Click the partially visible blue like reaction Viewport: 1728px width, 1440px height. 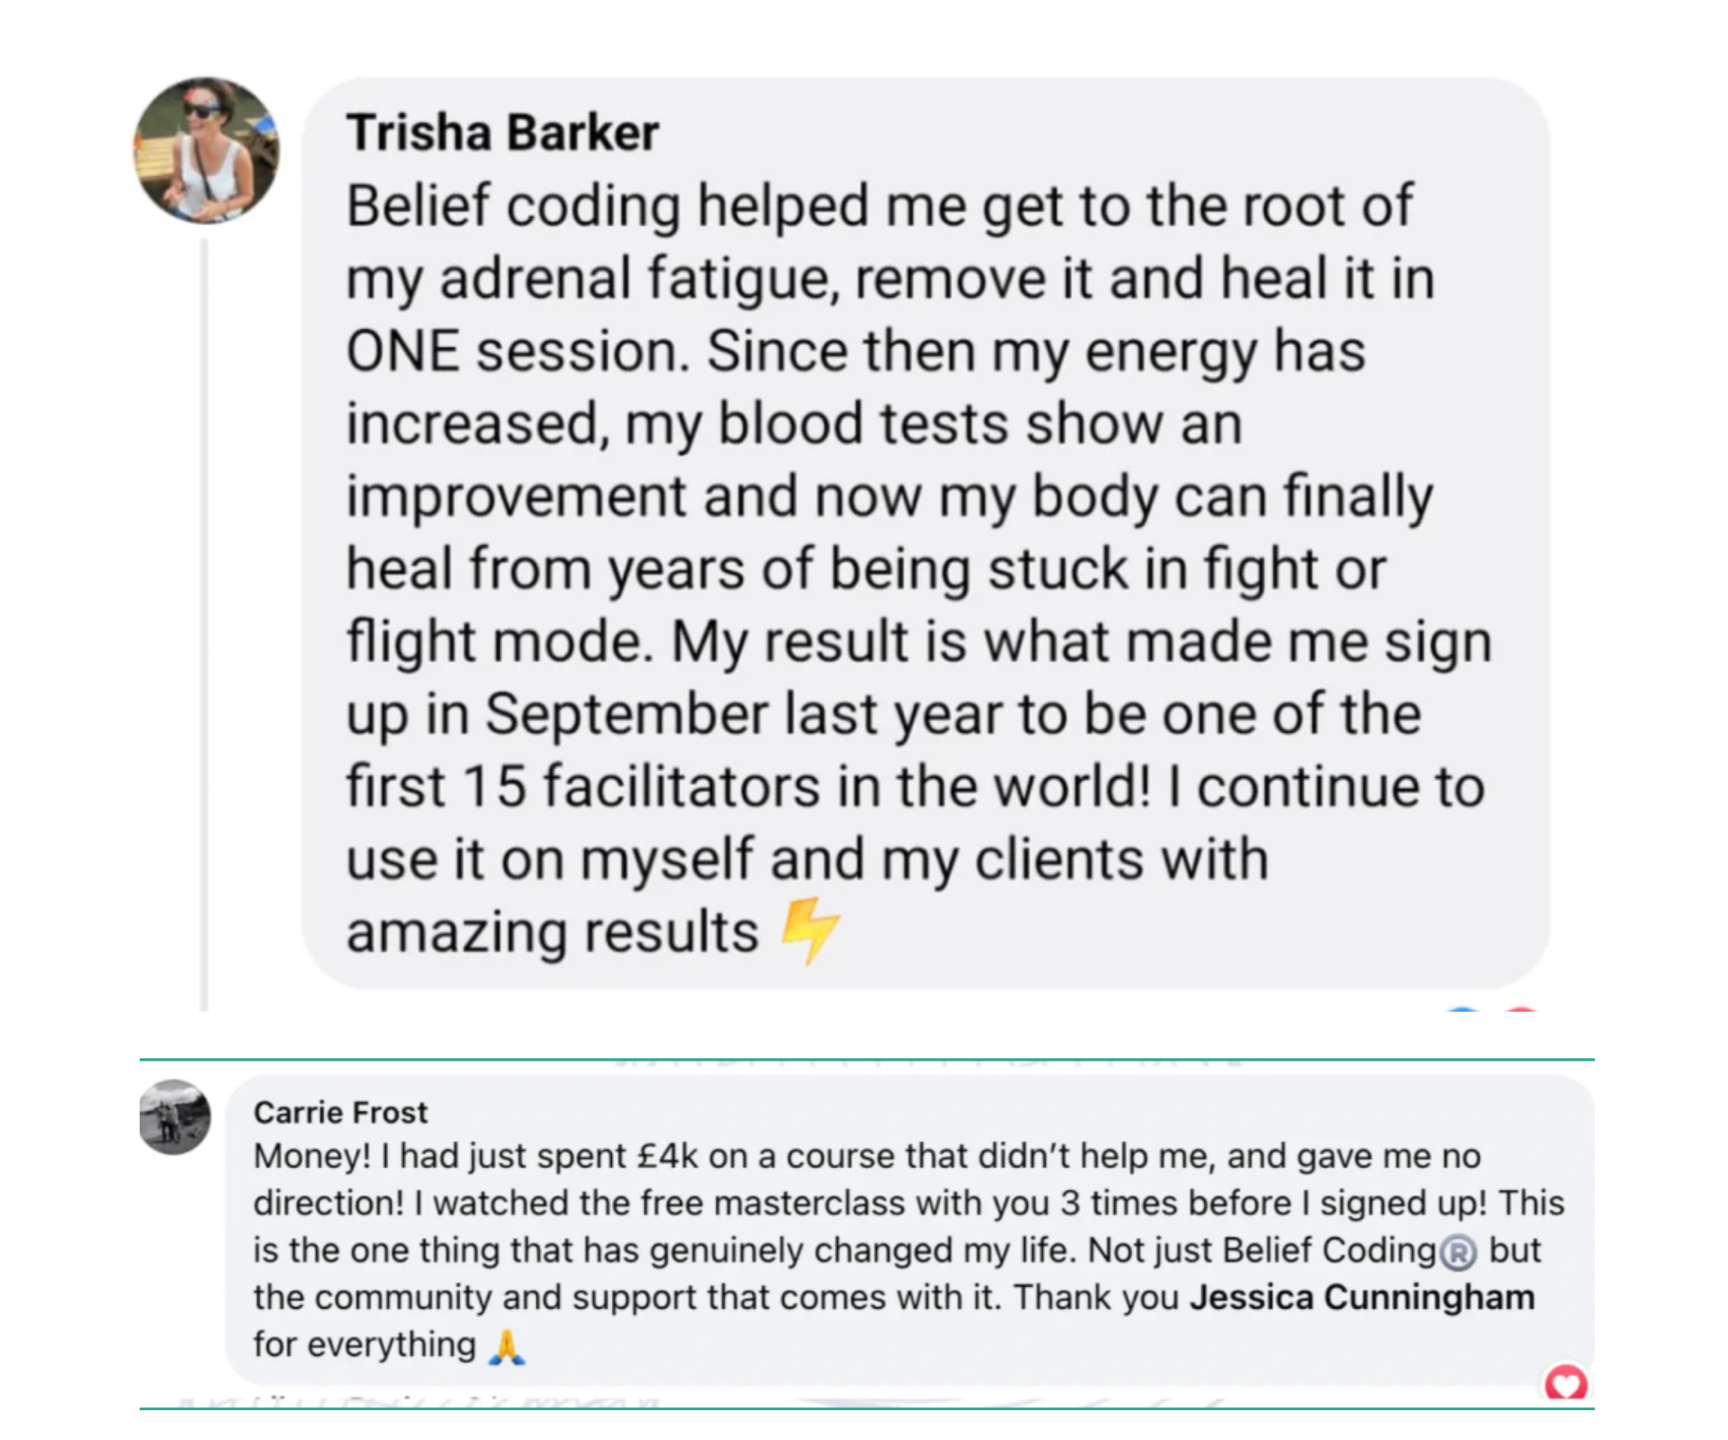tap(1463, 1010)
